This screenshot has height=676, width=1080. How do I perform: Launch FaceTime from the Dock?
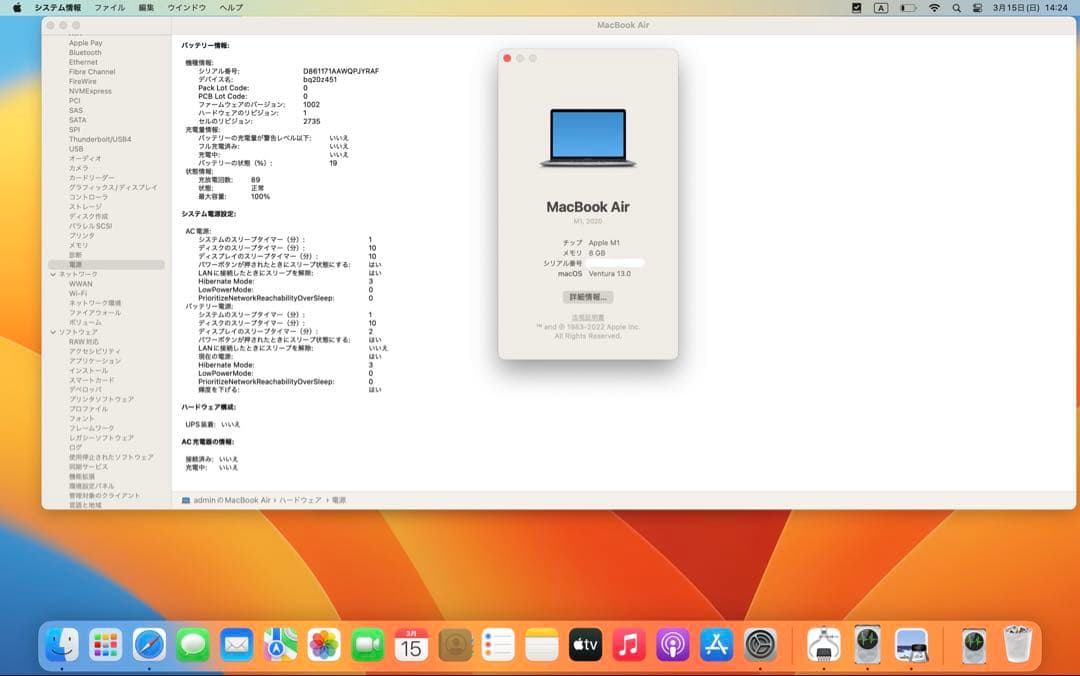(x=368, y=646)
